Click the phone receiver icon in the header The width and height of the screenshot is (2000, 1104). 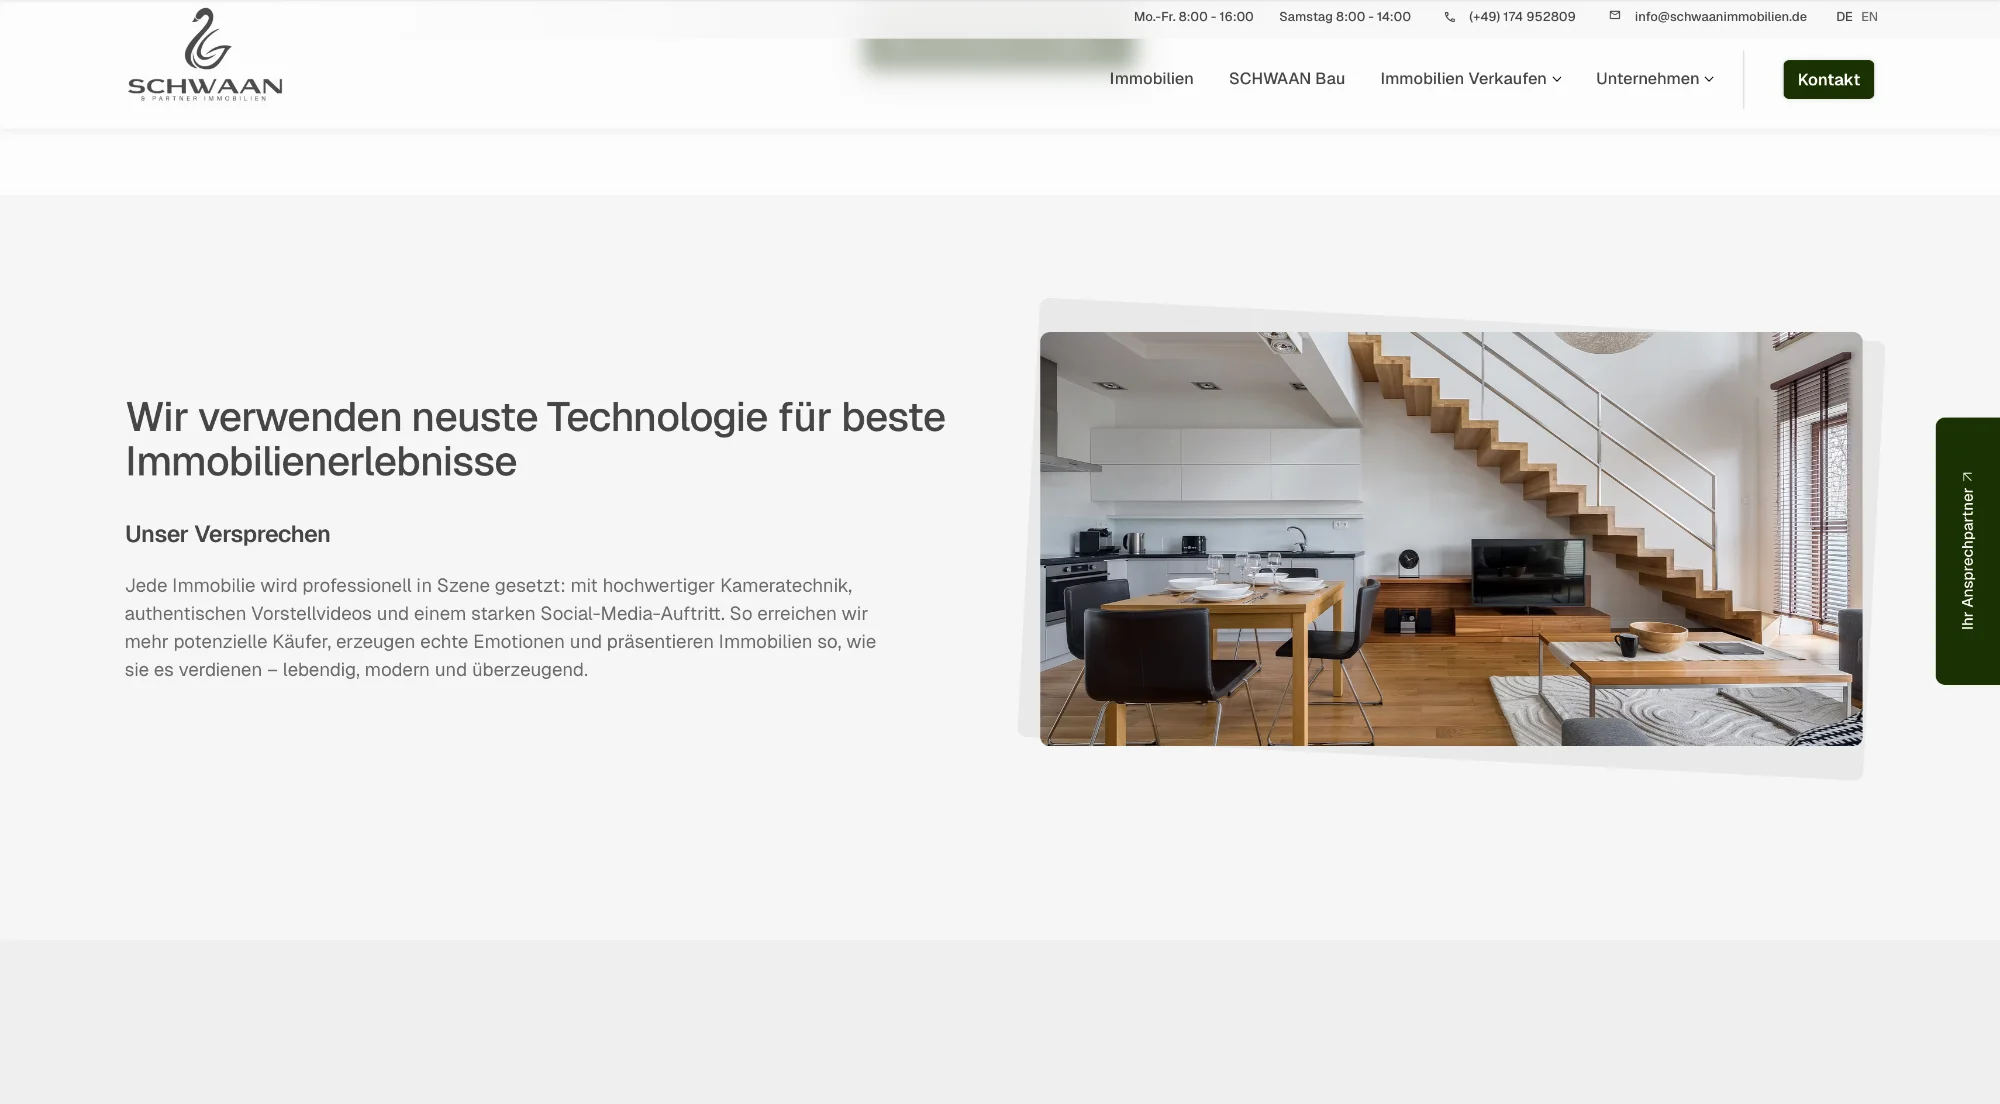[1449, 16]
